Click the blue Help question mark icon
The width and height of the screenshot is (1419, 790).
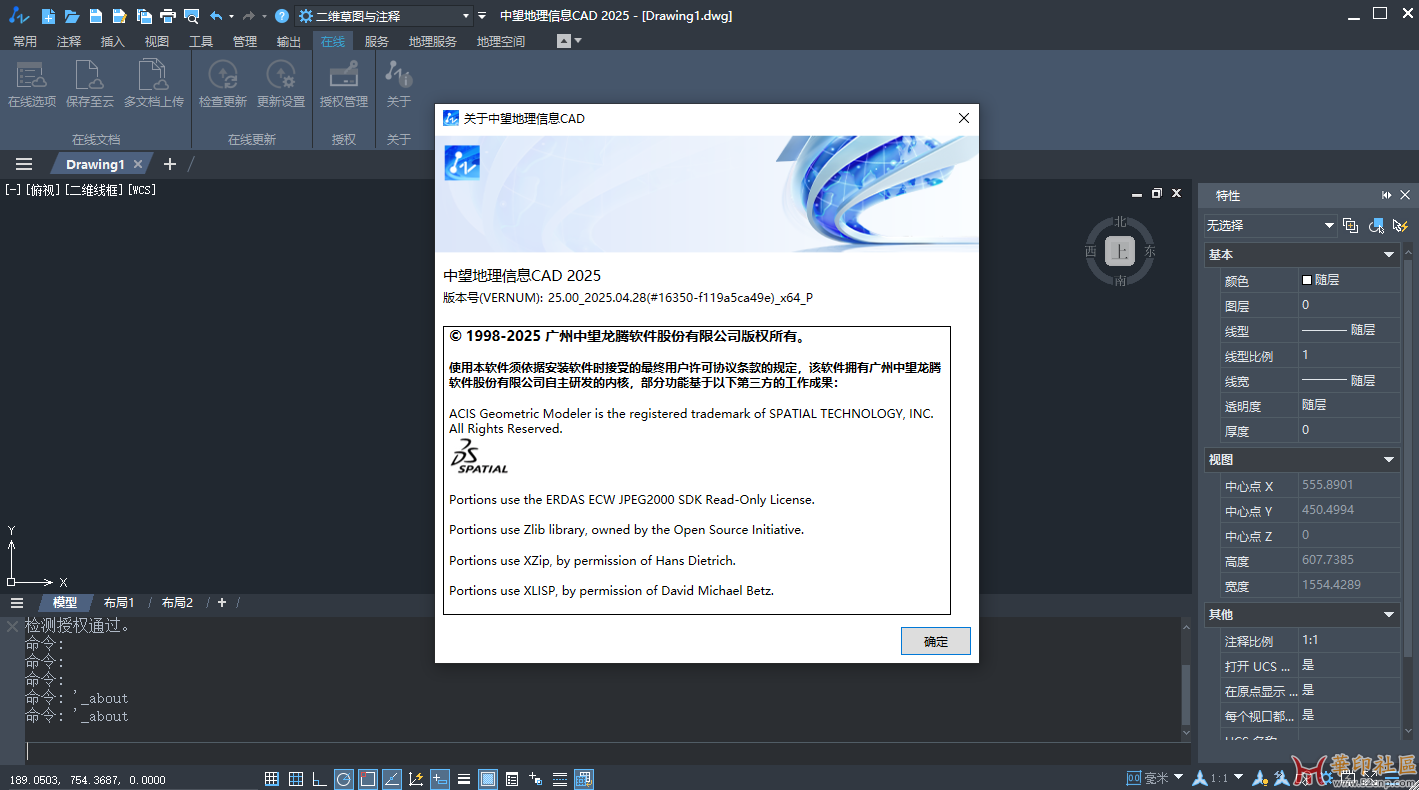click(282, 16)
